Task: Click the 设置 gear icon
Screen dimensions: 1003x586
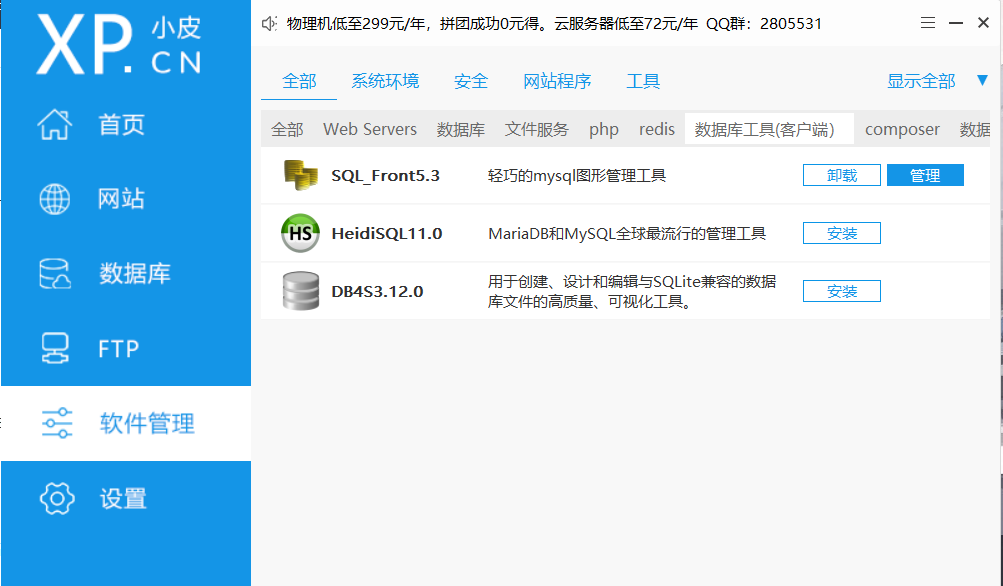Action: [57, 498]
